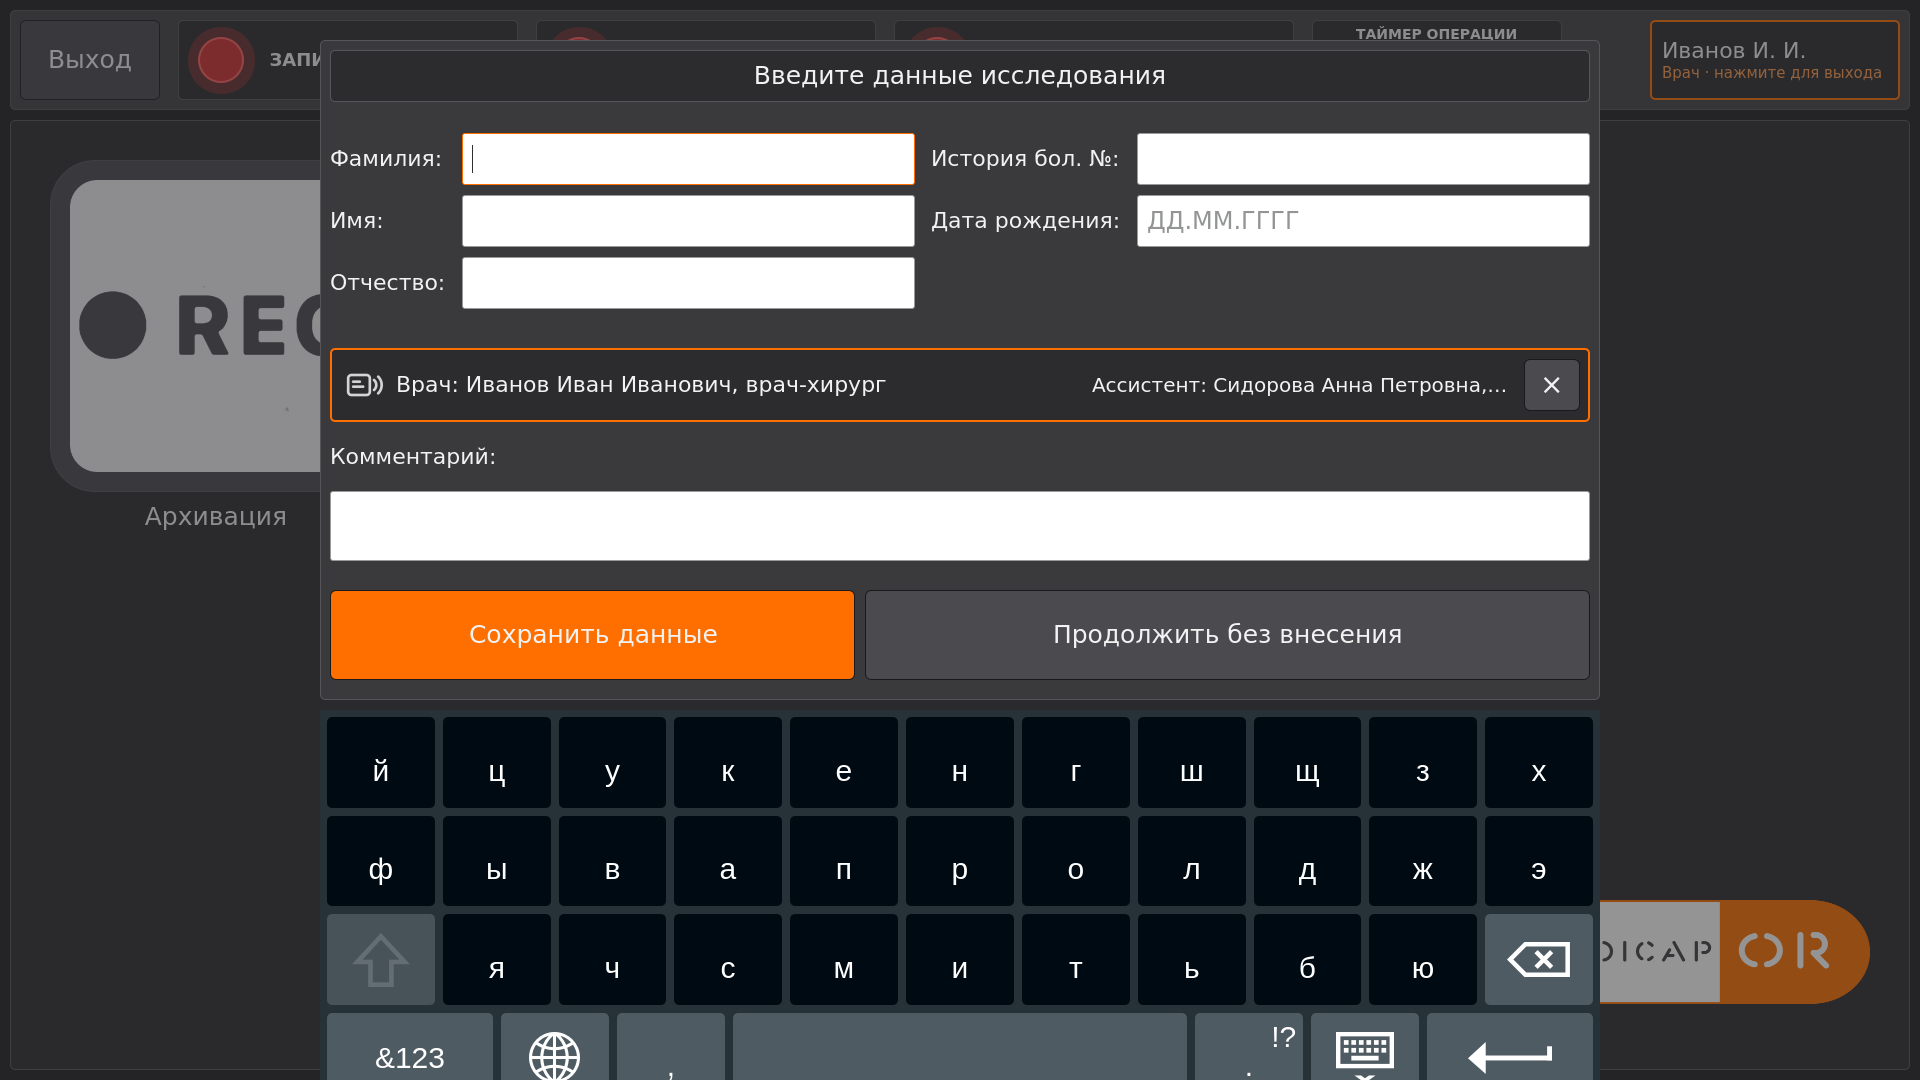1920x1080 pixels.
Task: Focus the Фамилия input field
Action: pyautogui.click(x=688, y=159)
